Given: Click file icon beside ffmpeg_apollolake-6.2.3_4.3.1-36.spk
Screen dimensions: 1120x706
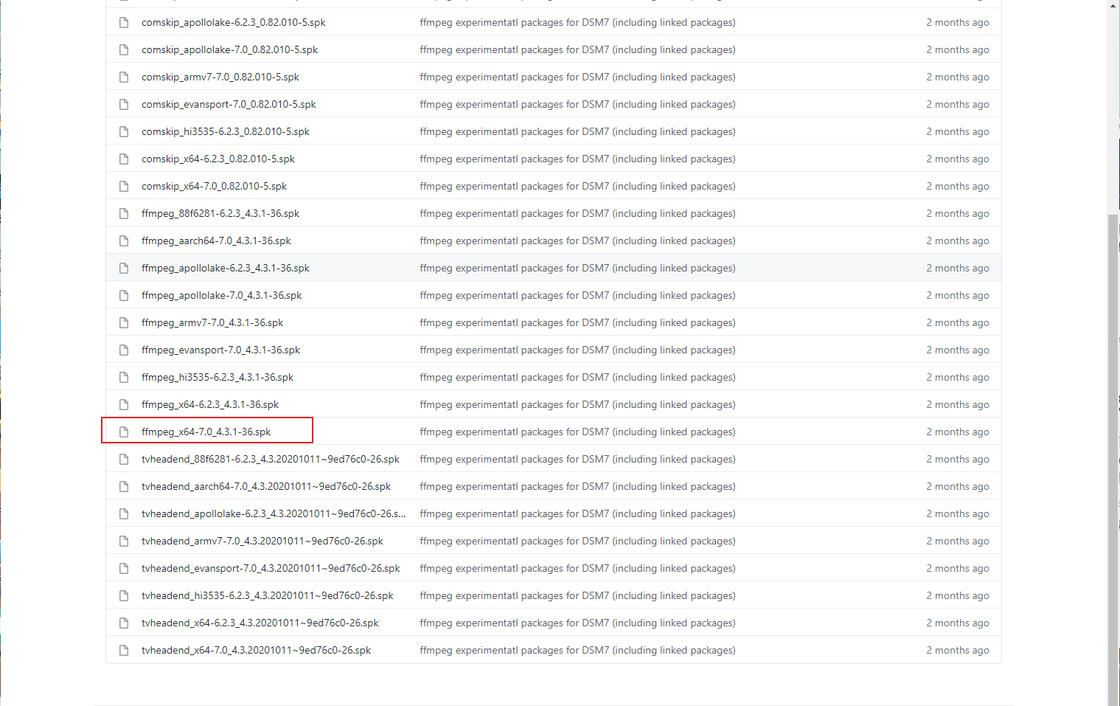Looking at the screenshot, I should click(x=124, y=268).
